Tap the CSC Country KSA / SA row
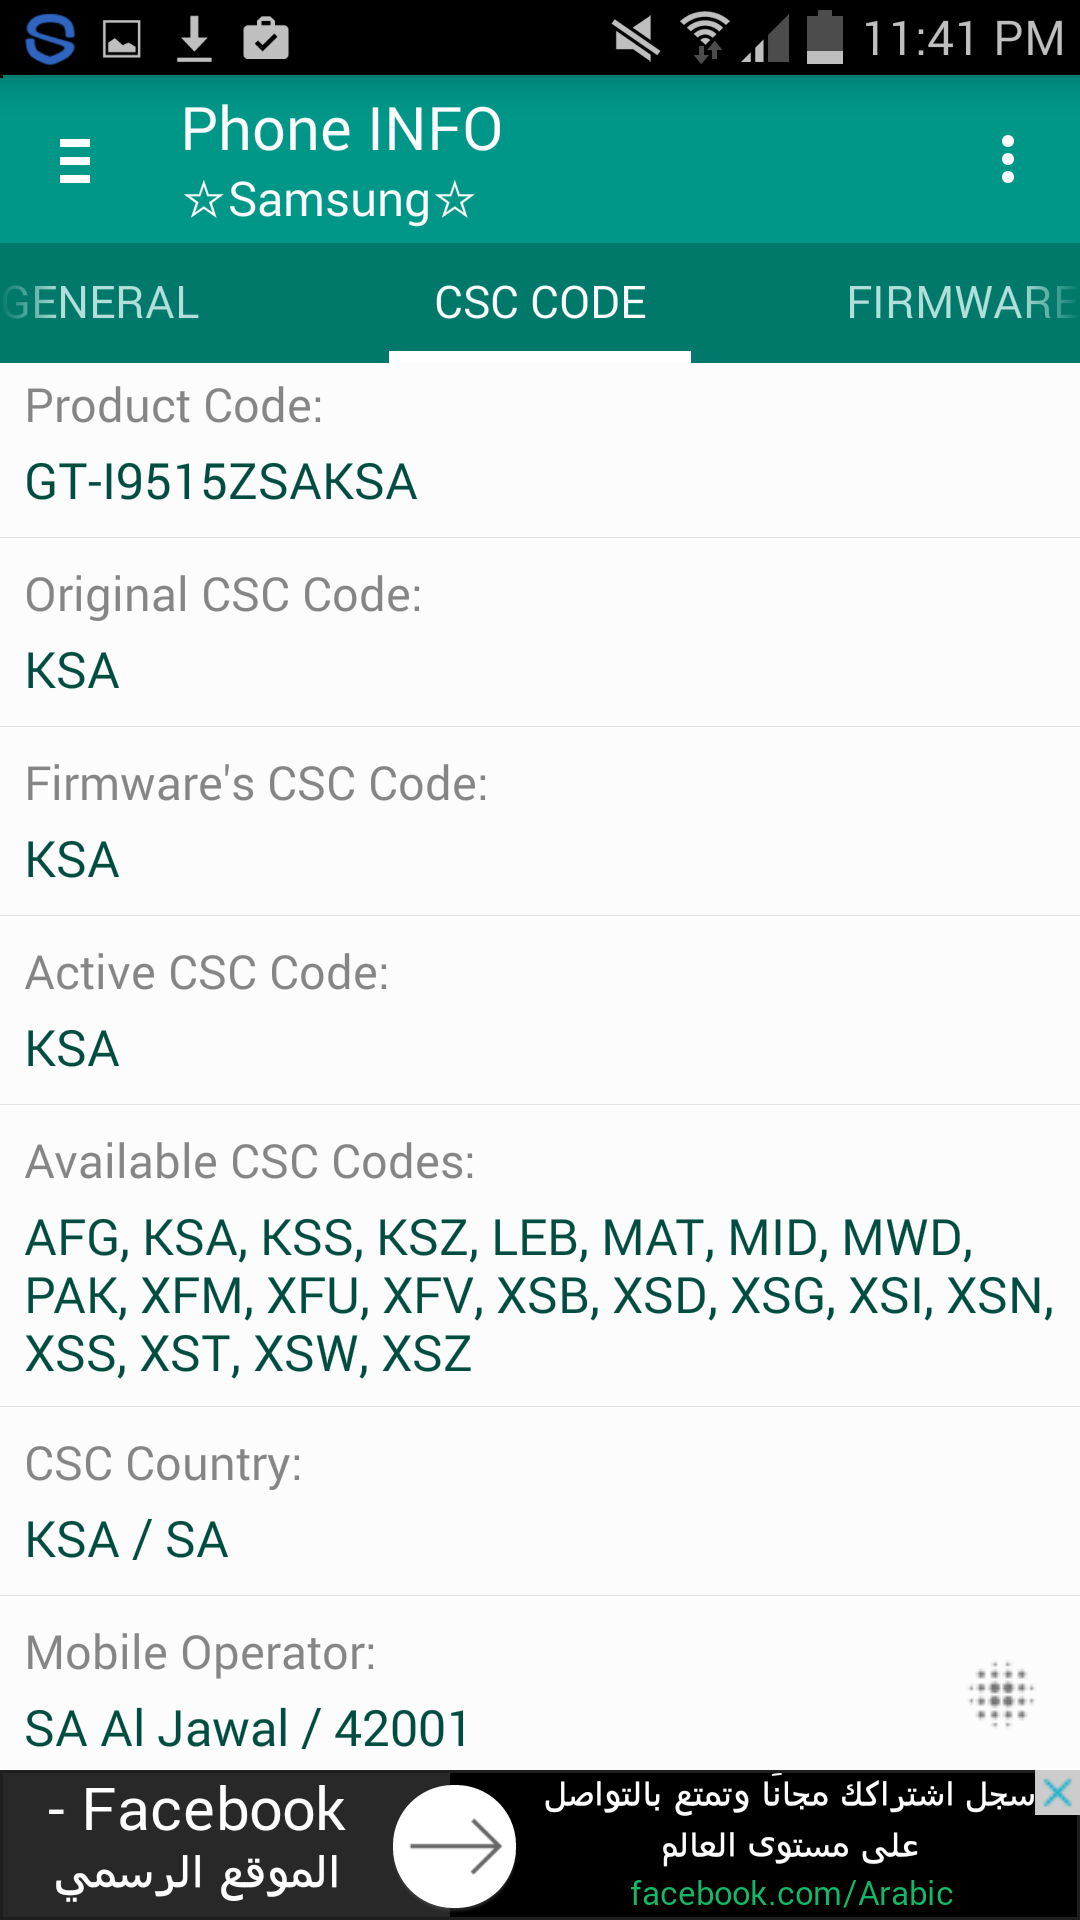1080x1920 pixels. coord(540,1502)
